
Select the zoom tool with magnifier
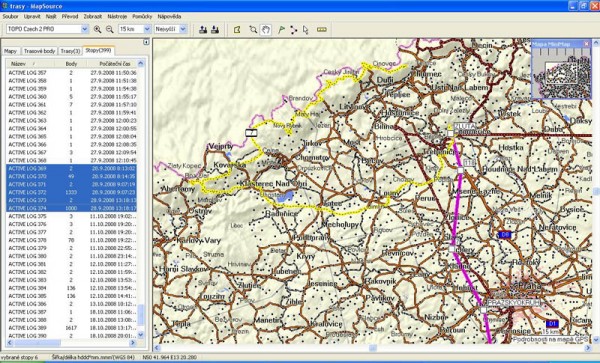[x=253, y=29]
